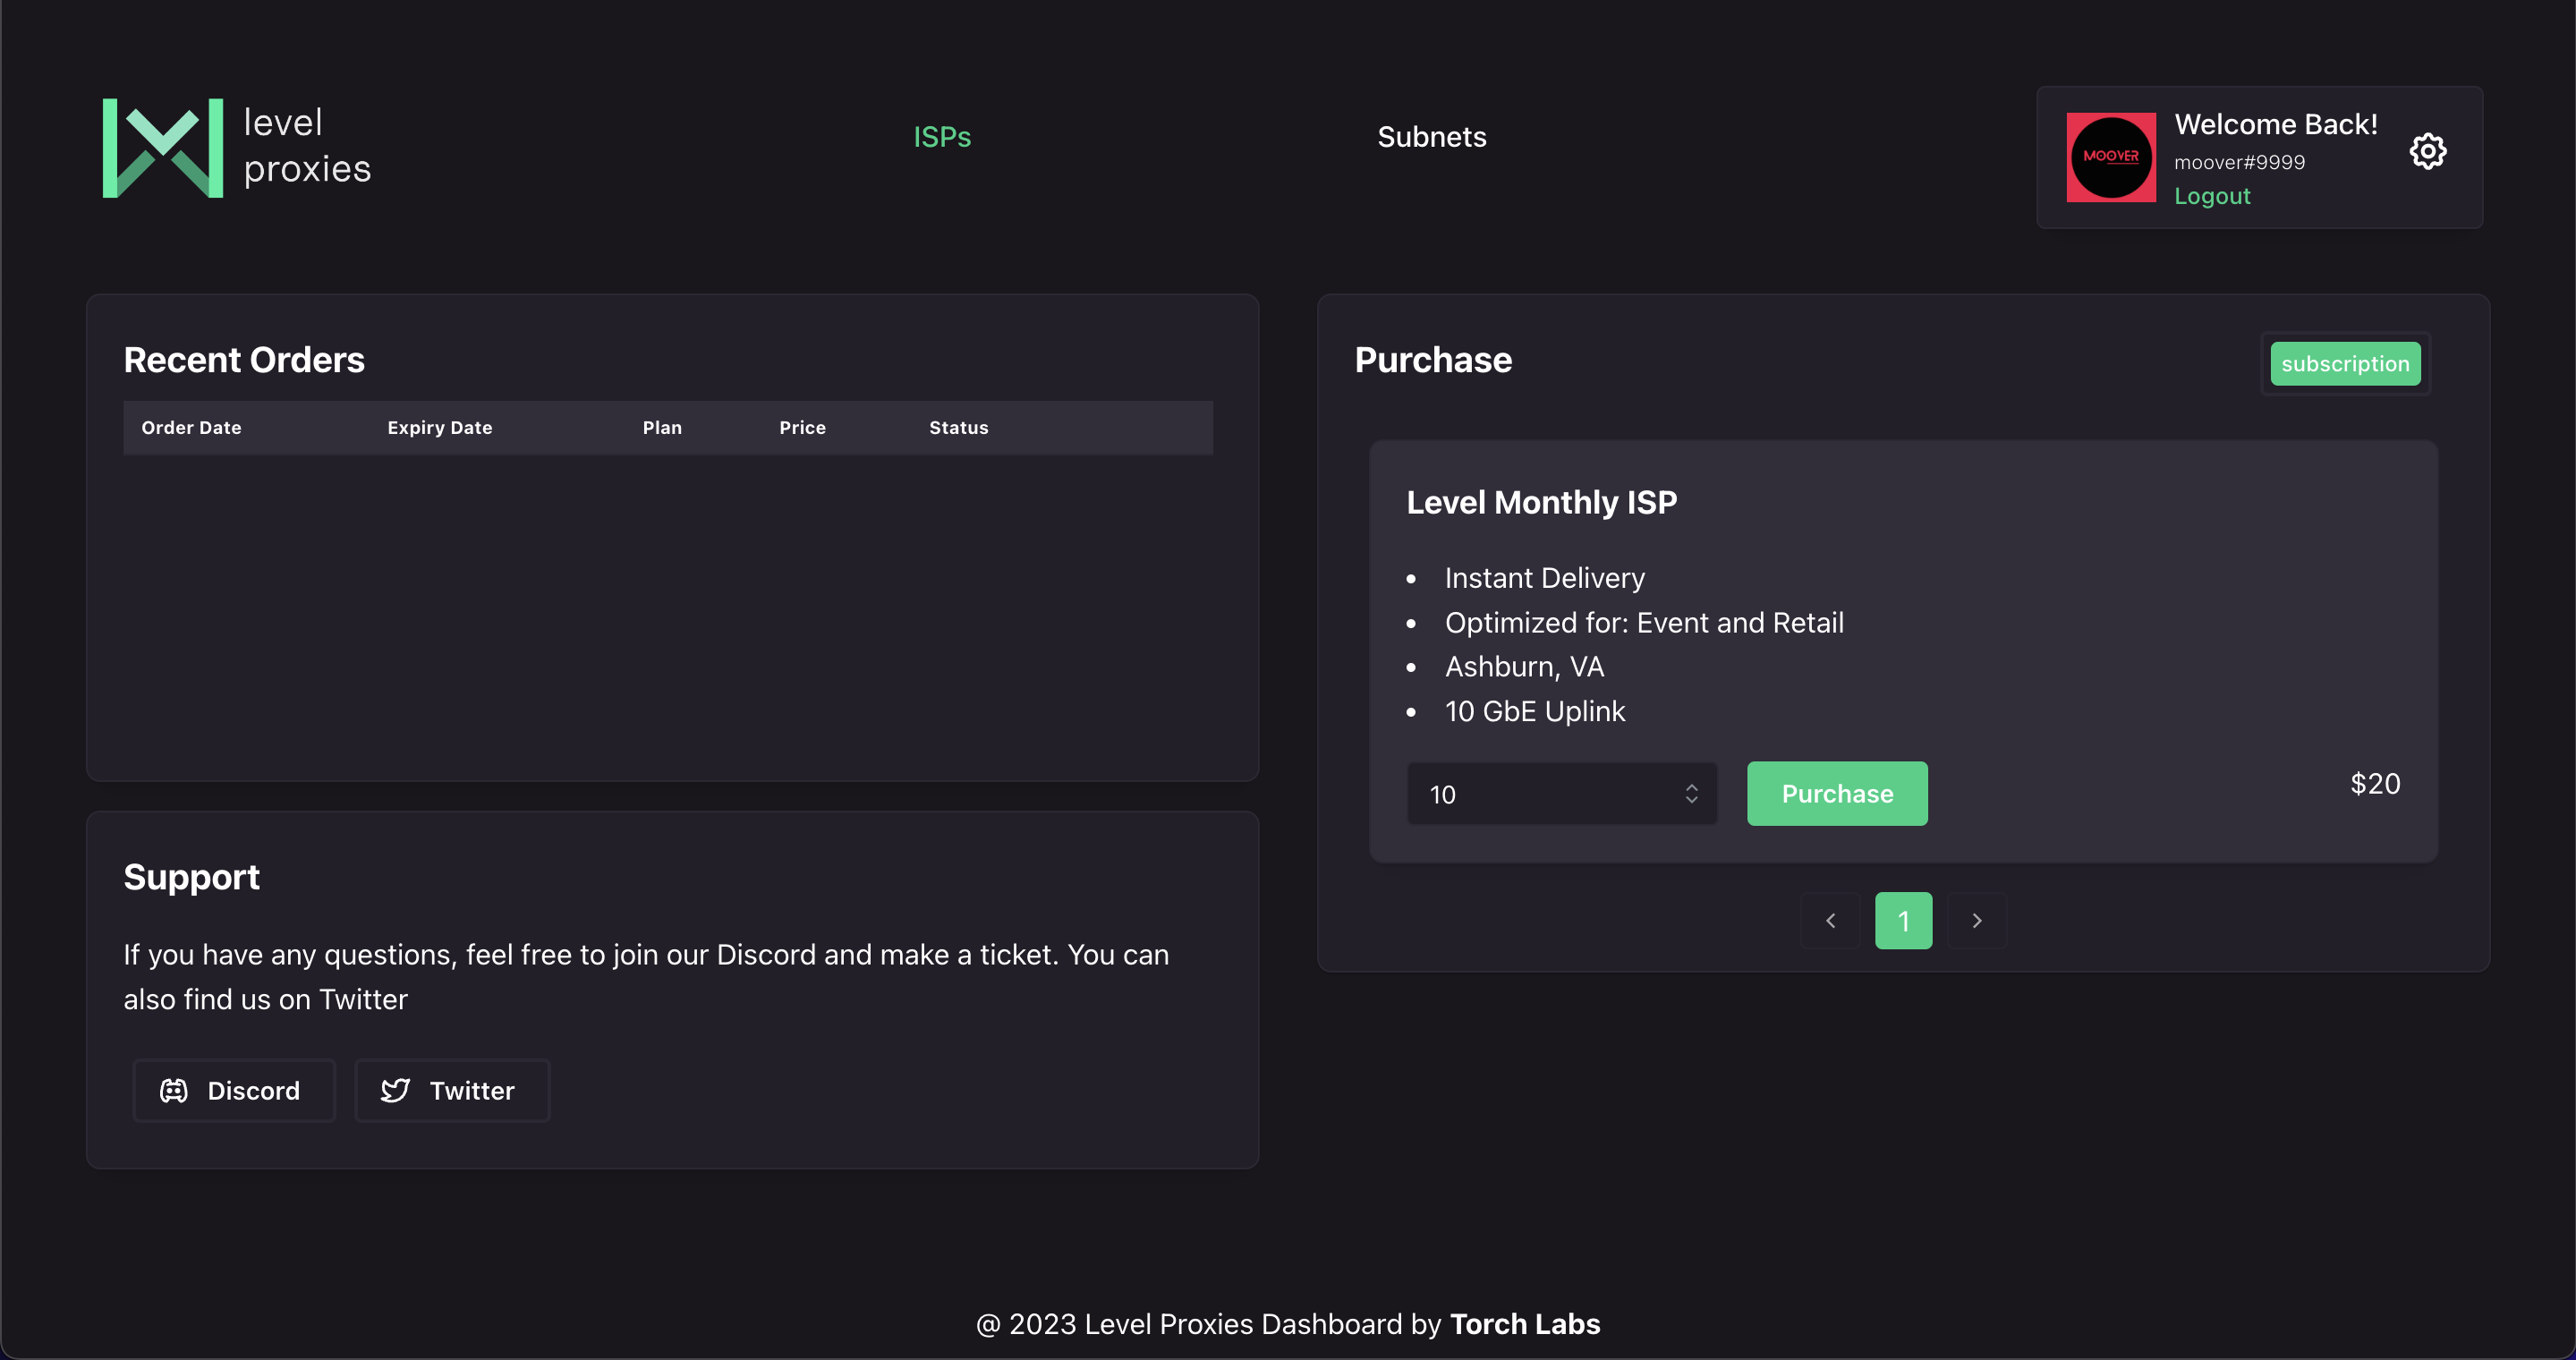Click the Status column header
The image size is (2576, 1360).
point(958,428)
